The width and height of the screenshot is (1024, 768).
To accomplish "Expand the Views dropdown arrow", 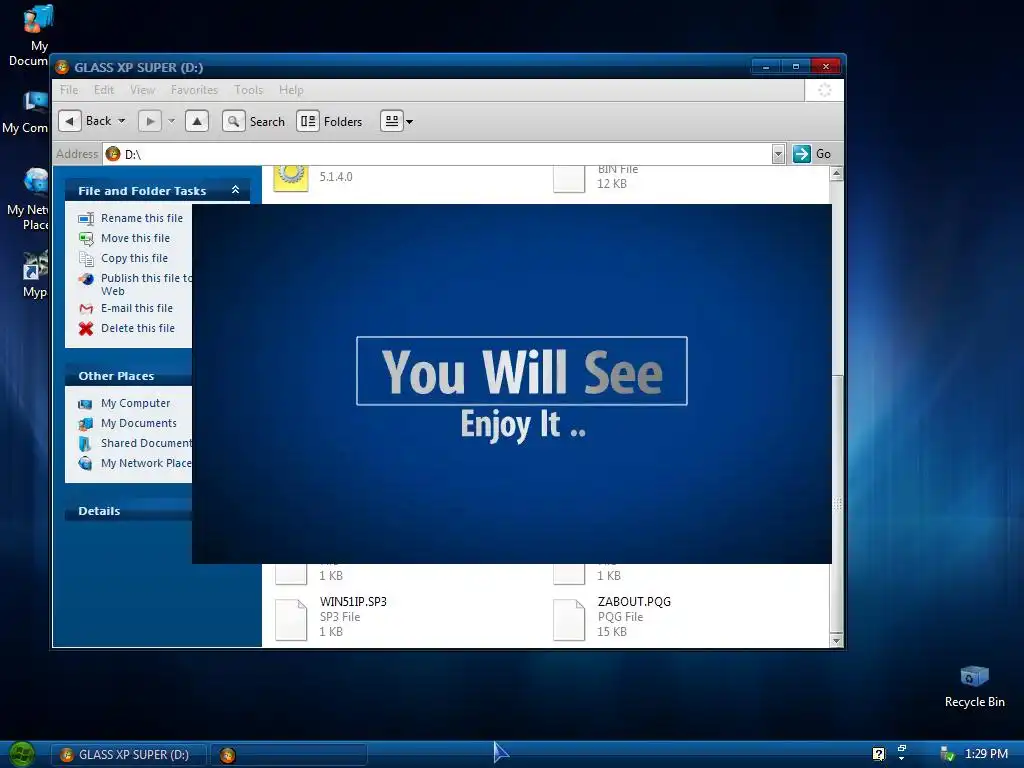I will (409, 121).
